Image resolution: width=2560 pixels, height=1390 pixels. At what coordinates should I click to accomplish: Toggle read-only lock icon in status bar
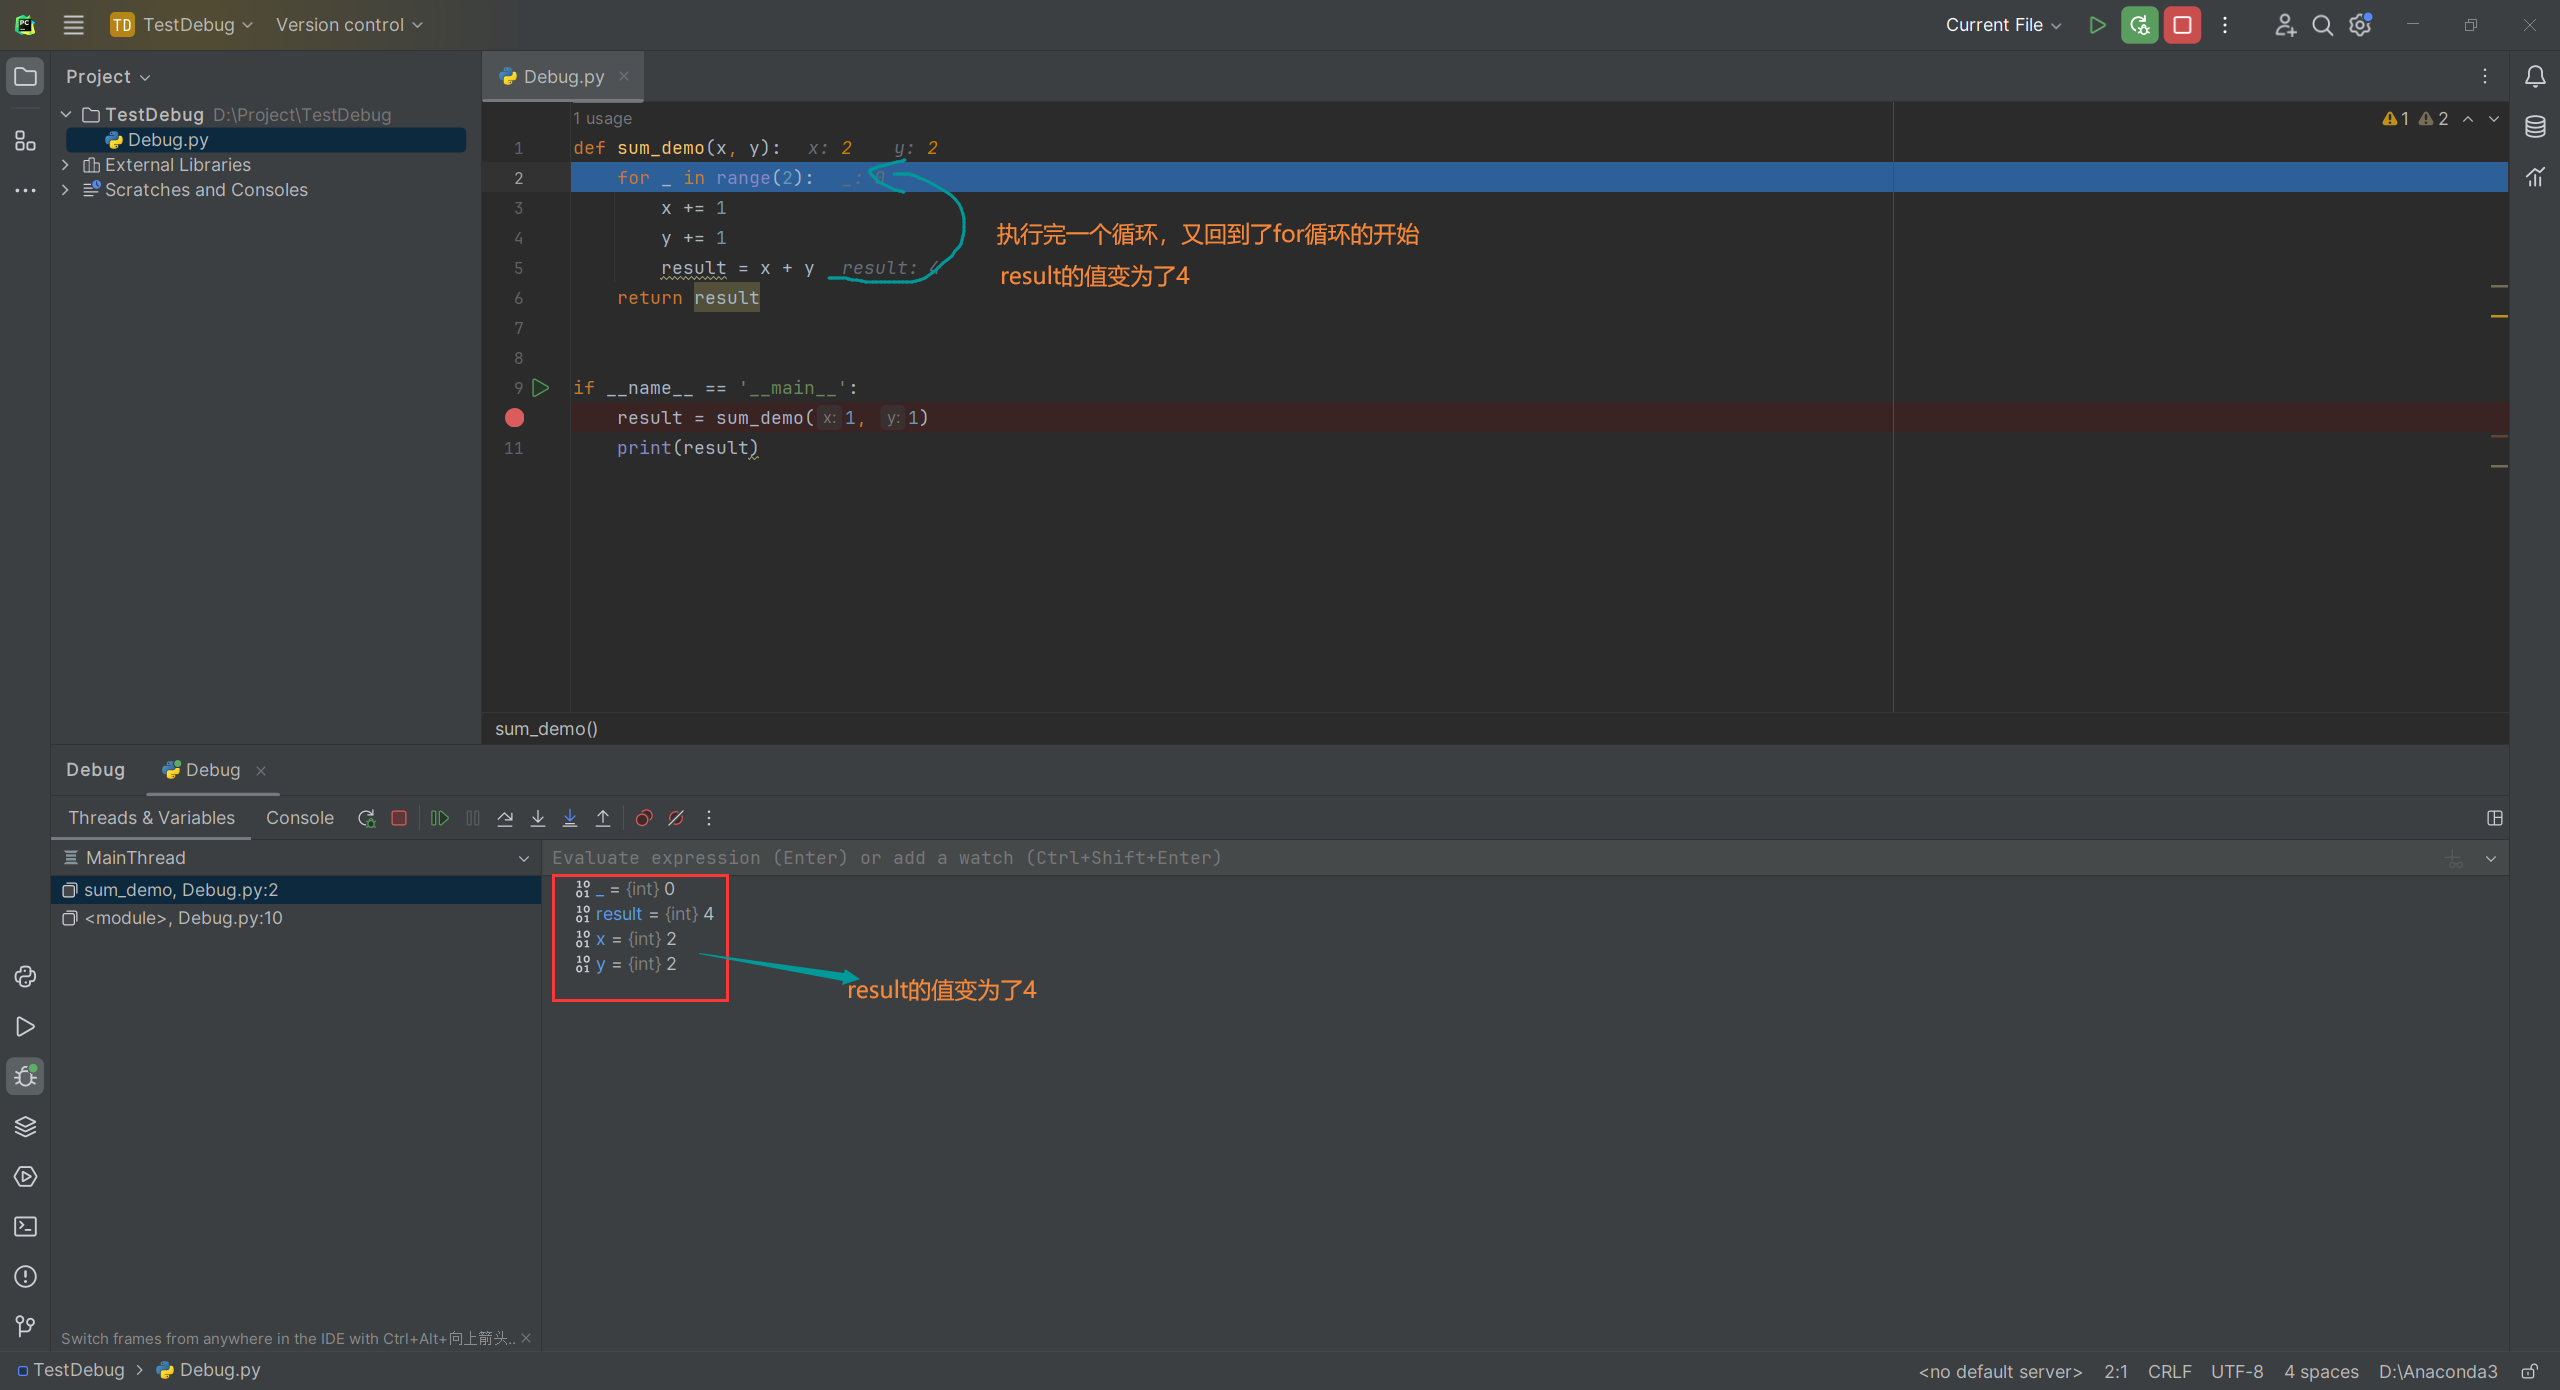[x=2529, y=1371]
